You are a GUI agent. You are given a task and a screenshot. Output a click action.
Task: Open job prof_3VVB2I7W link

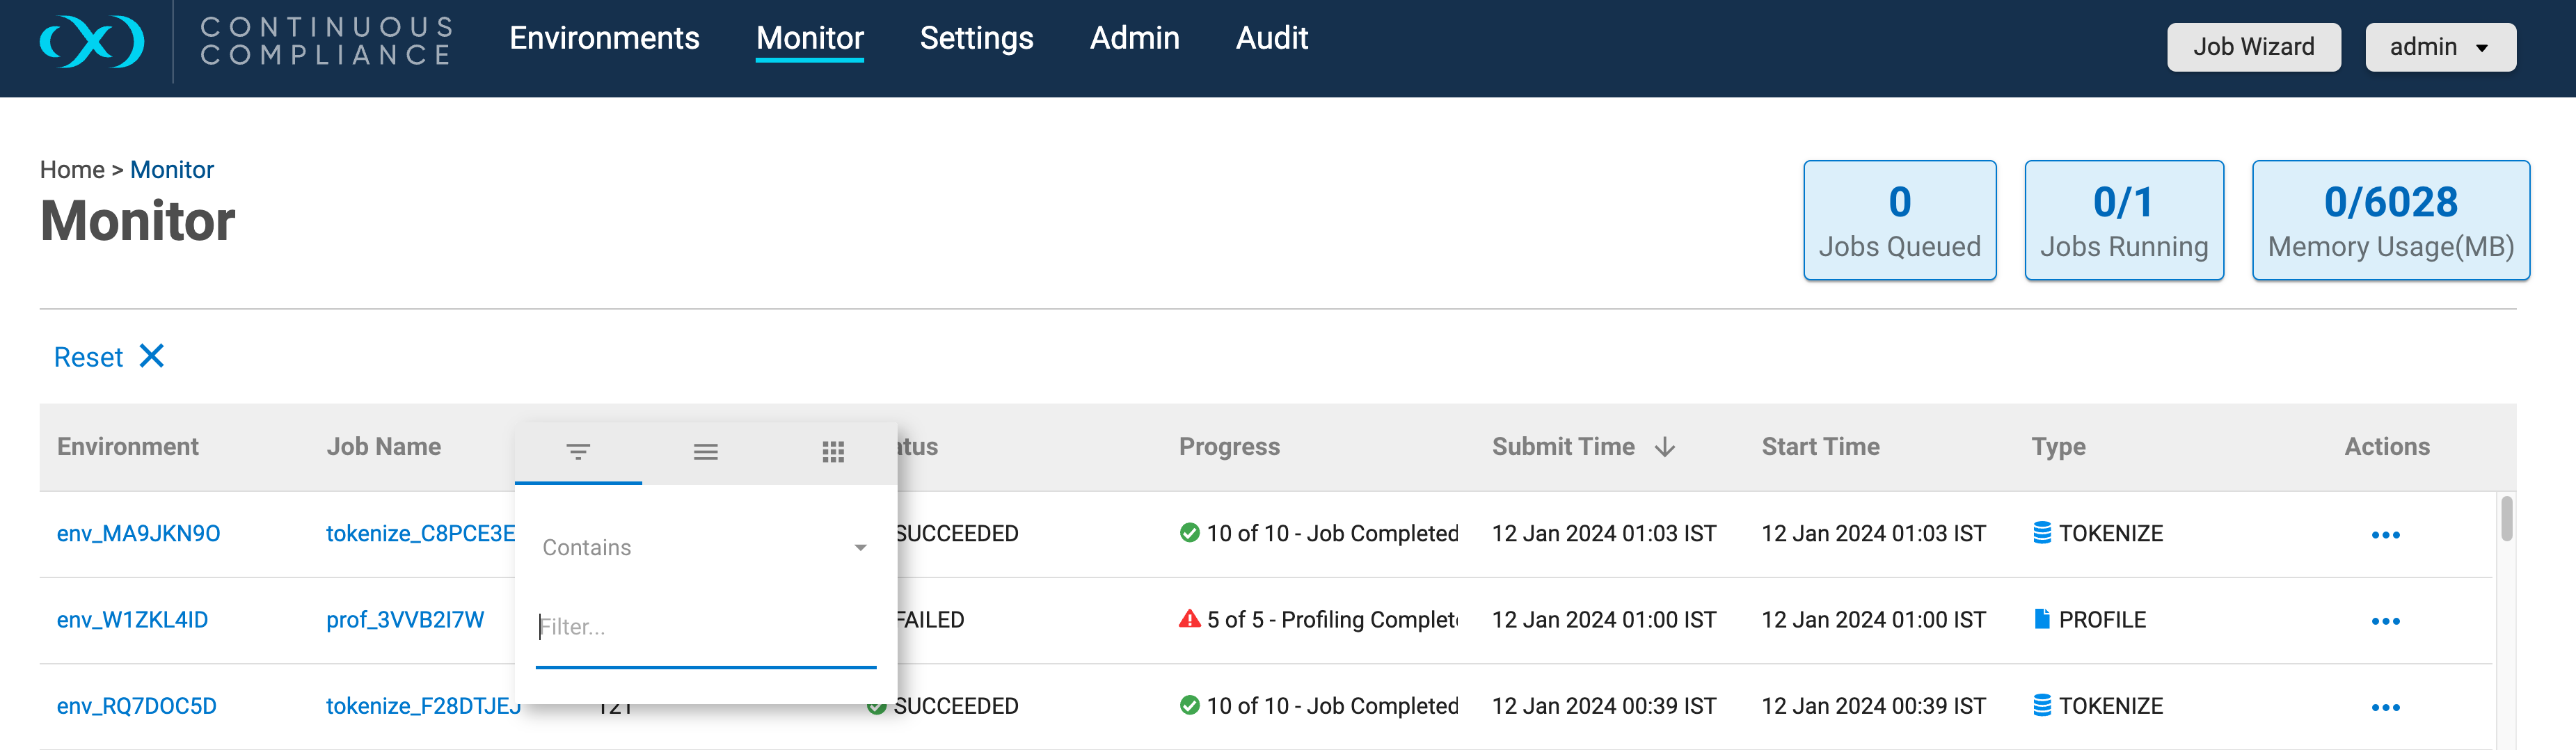[x=405, y=619]
